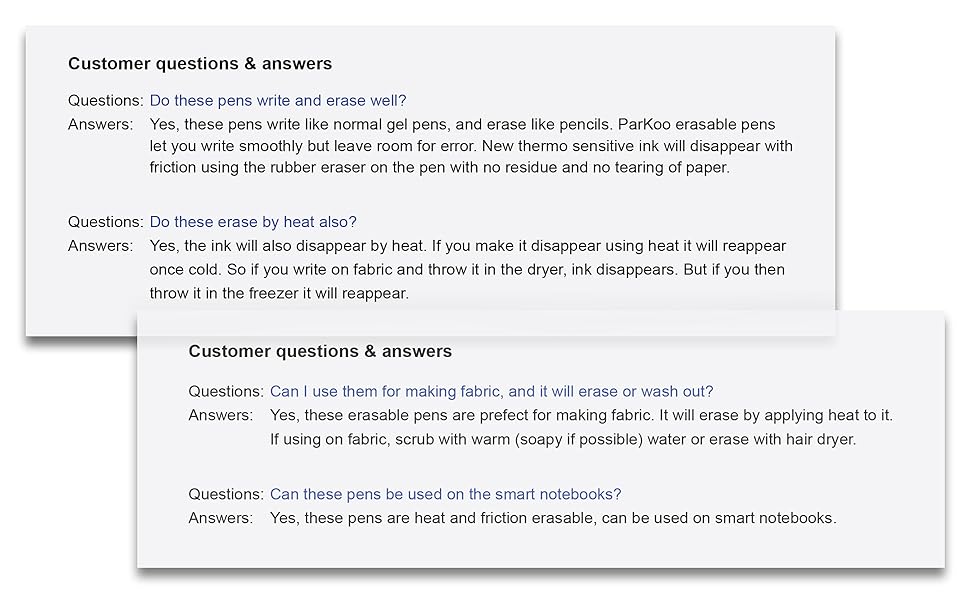Click "Questions:" label before the erase-by-heat question
970x600 pixels.
point(106,221)
